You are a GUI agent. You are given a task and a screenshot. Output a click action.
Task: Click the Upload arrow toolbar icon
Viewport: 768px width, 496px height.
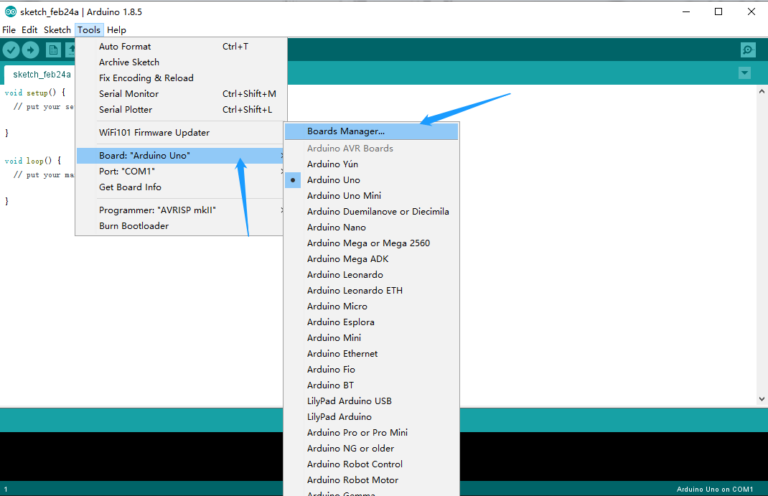(x=31, y=50)
